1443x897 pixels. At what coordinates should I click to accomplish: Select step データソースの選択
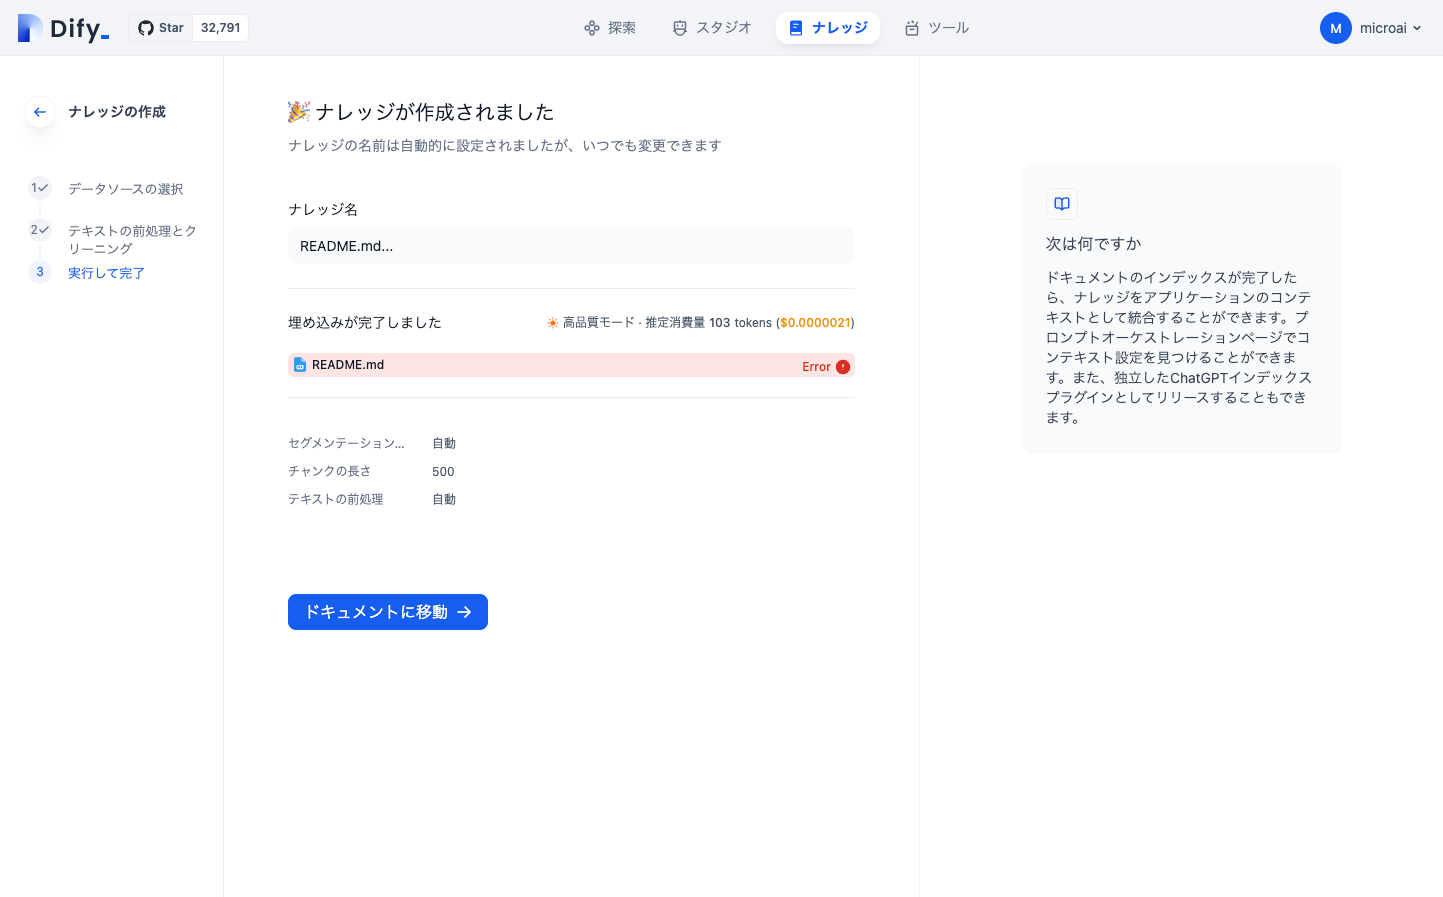pos(125,189)
